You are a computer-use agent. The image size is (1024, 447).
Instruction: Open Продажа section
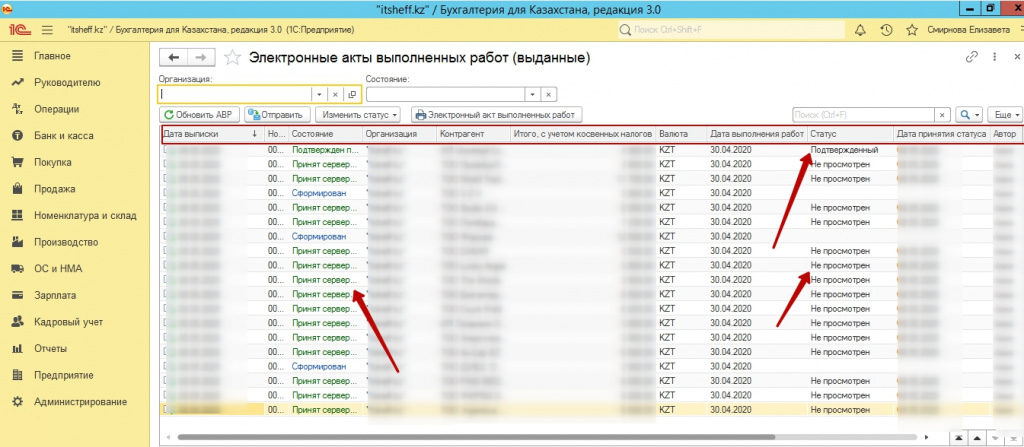[54, 189]
